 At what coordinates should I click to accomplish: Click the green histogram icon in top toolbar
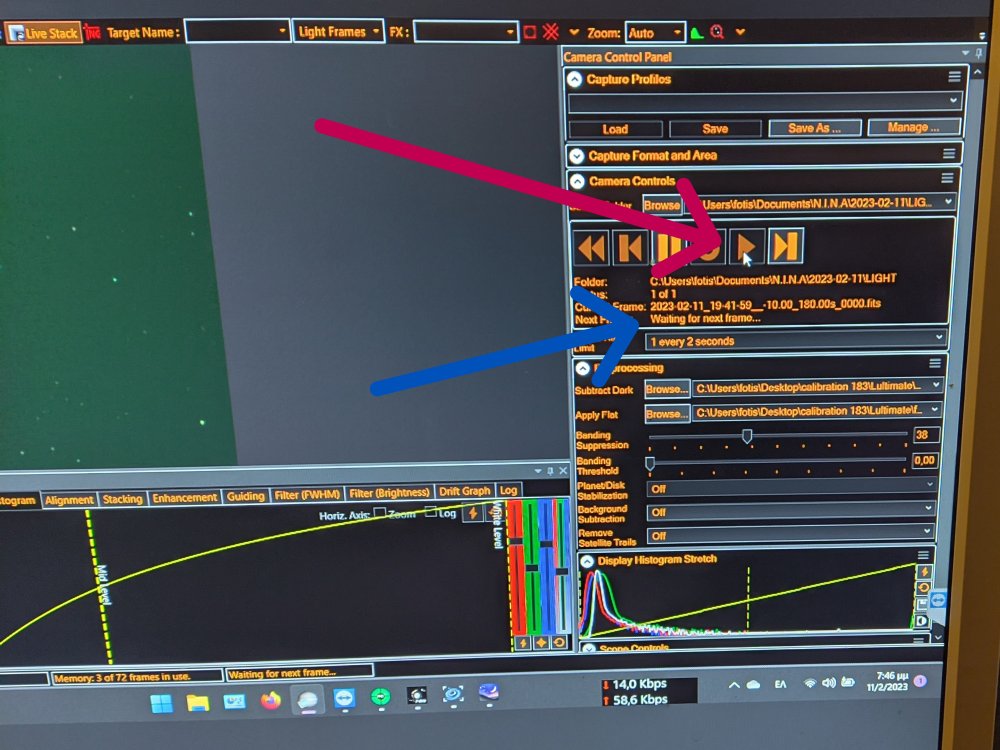pyautogui.click(x=696, y=33)
